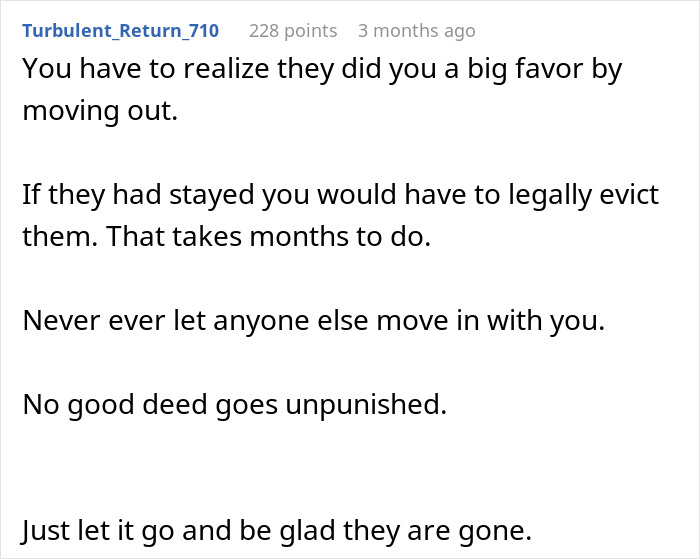Click the 228 points score label

293,31
